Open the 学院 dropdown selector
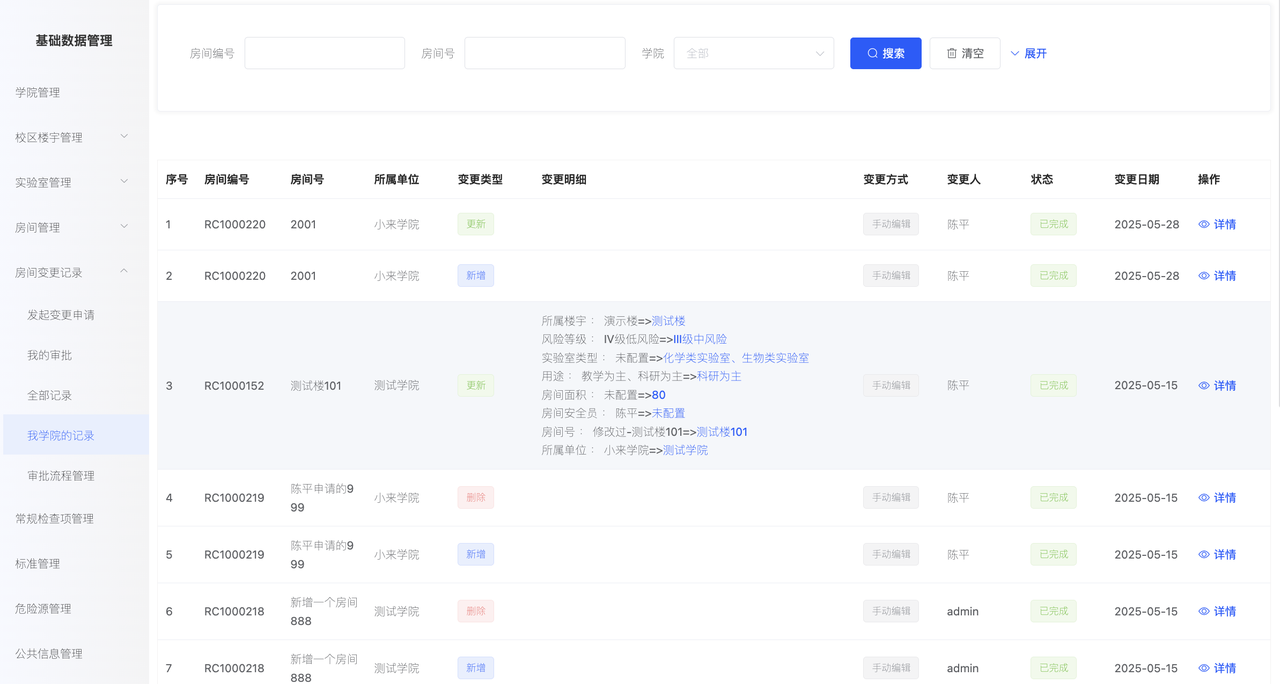The image size is (1280, 684). (754, 54)
